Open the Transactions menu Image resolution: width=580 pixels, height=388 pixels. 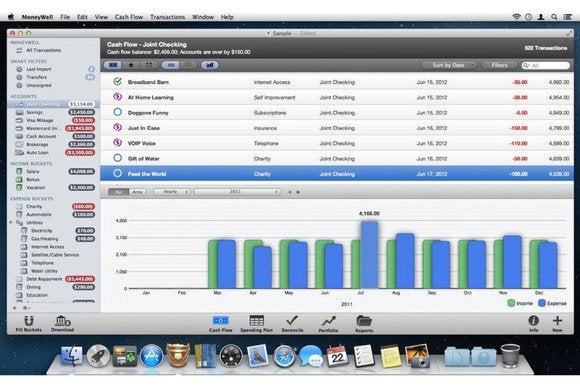coord(167,17)
